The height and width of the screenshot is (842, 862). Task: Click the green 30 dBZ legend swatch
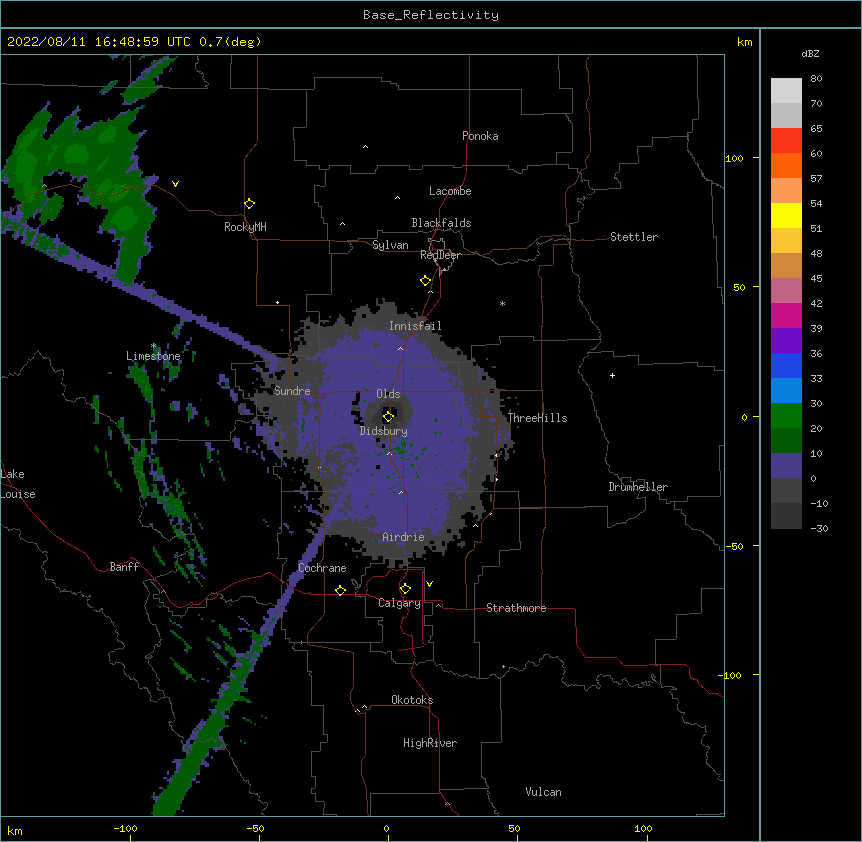coord(786,416)
